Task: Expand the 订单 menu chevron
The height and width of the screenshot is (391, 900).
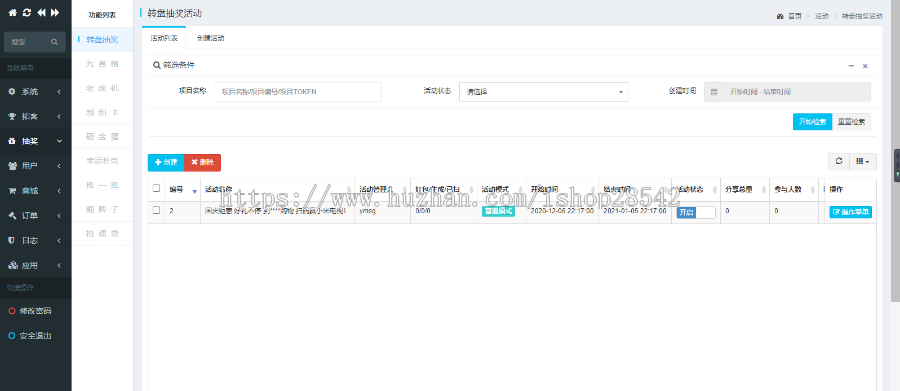Action: tap(59, 215)
